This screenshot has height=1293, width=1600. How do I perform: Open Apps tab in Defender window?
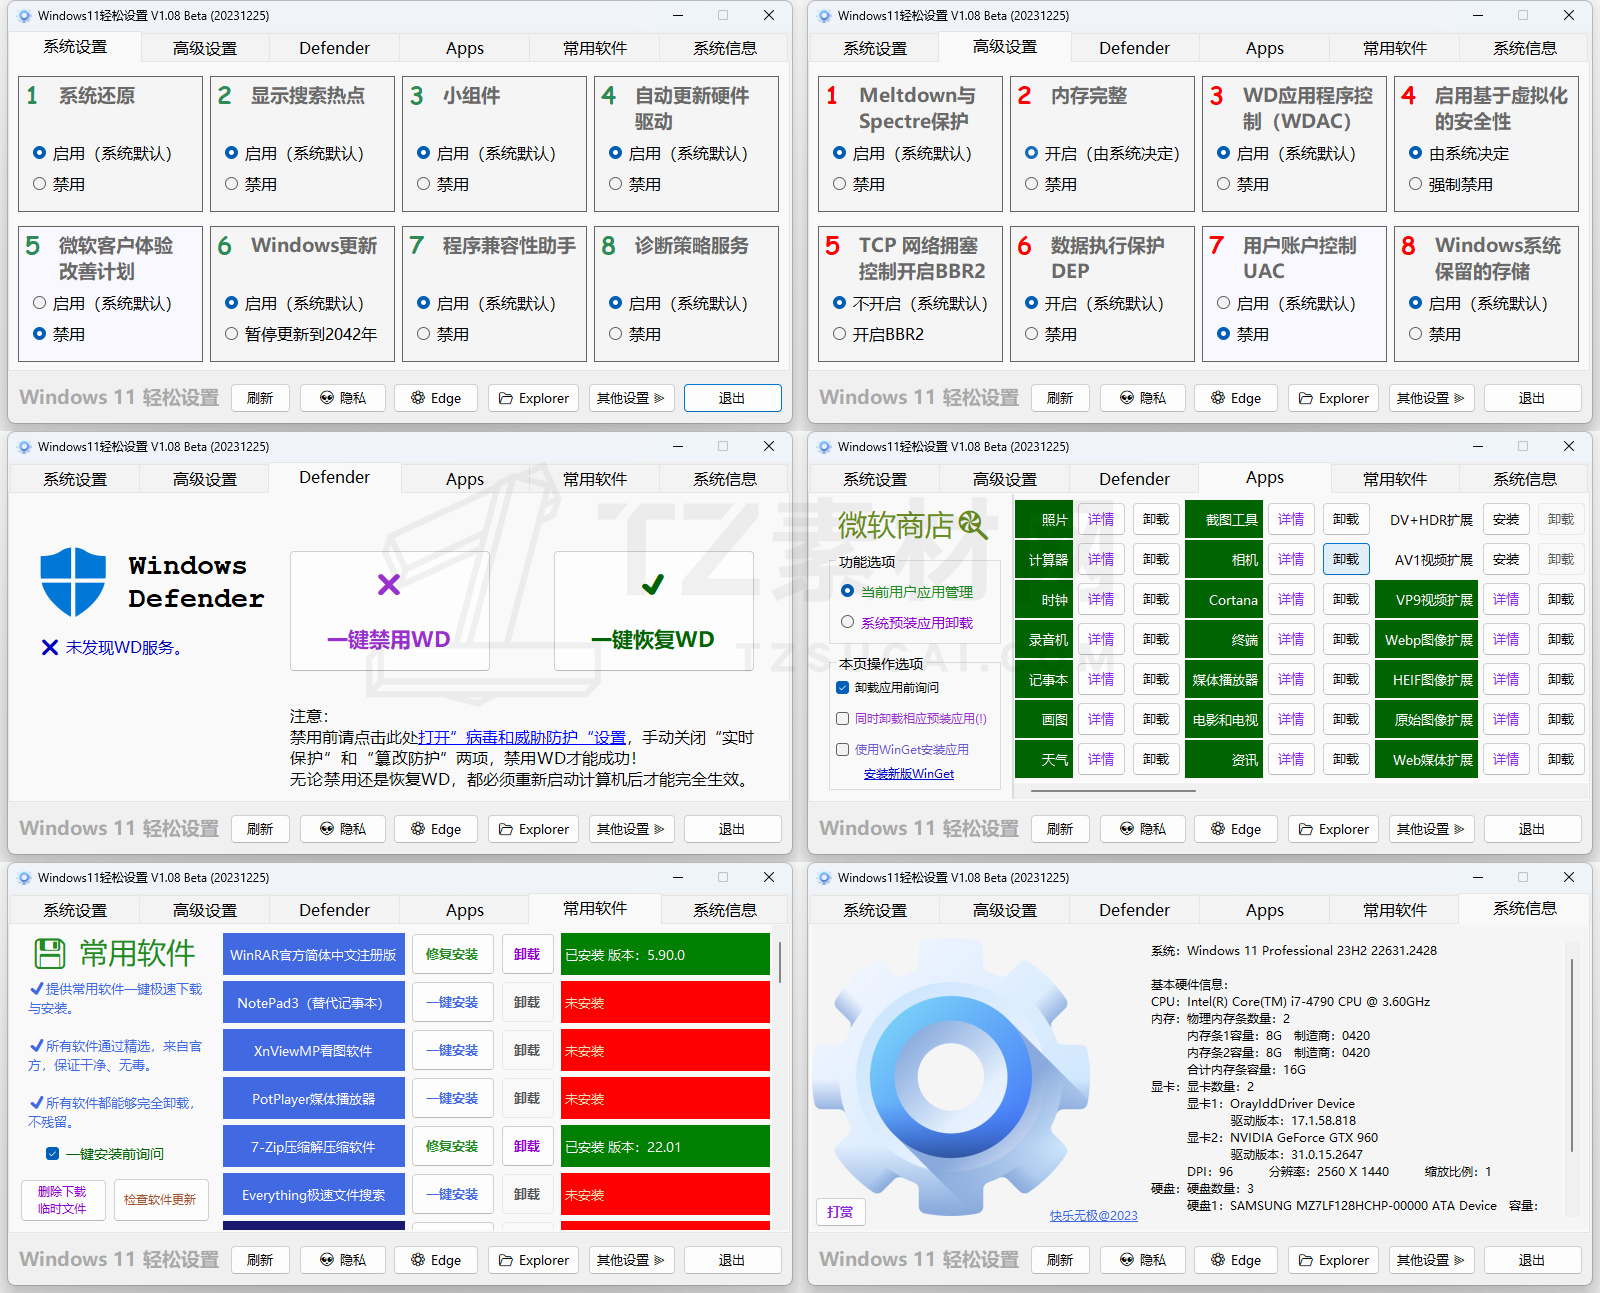[x=464, y=479]
